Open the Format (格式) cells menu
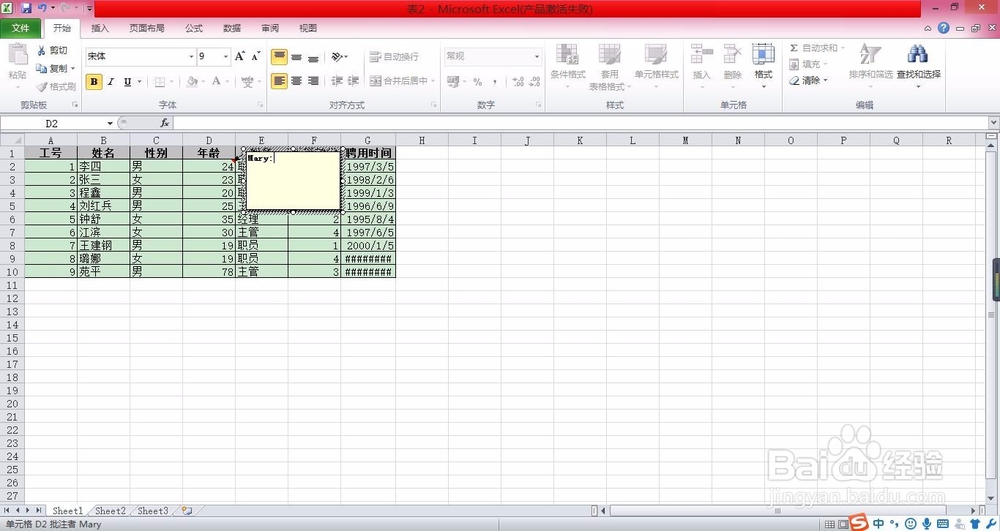The image size is (1000, 531). 763,64
